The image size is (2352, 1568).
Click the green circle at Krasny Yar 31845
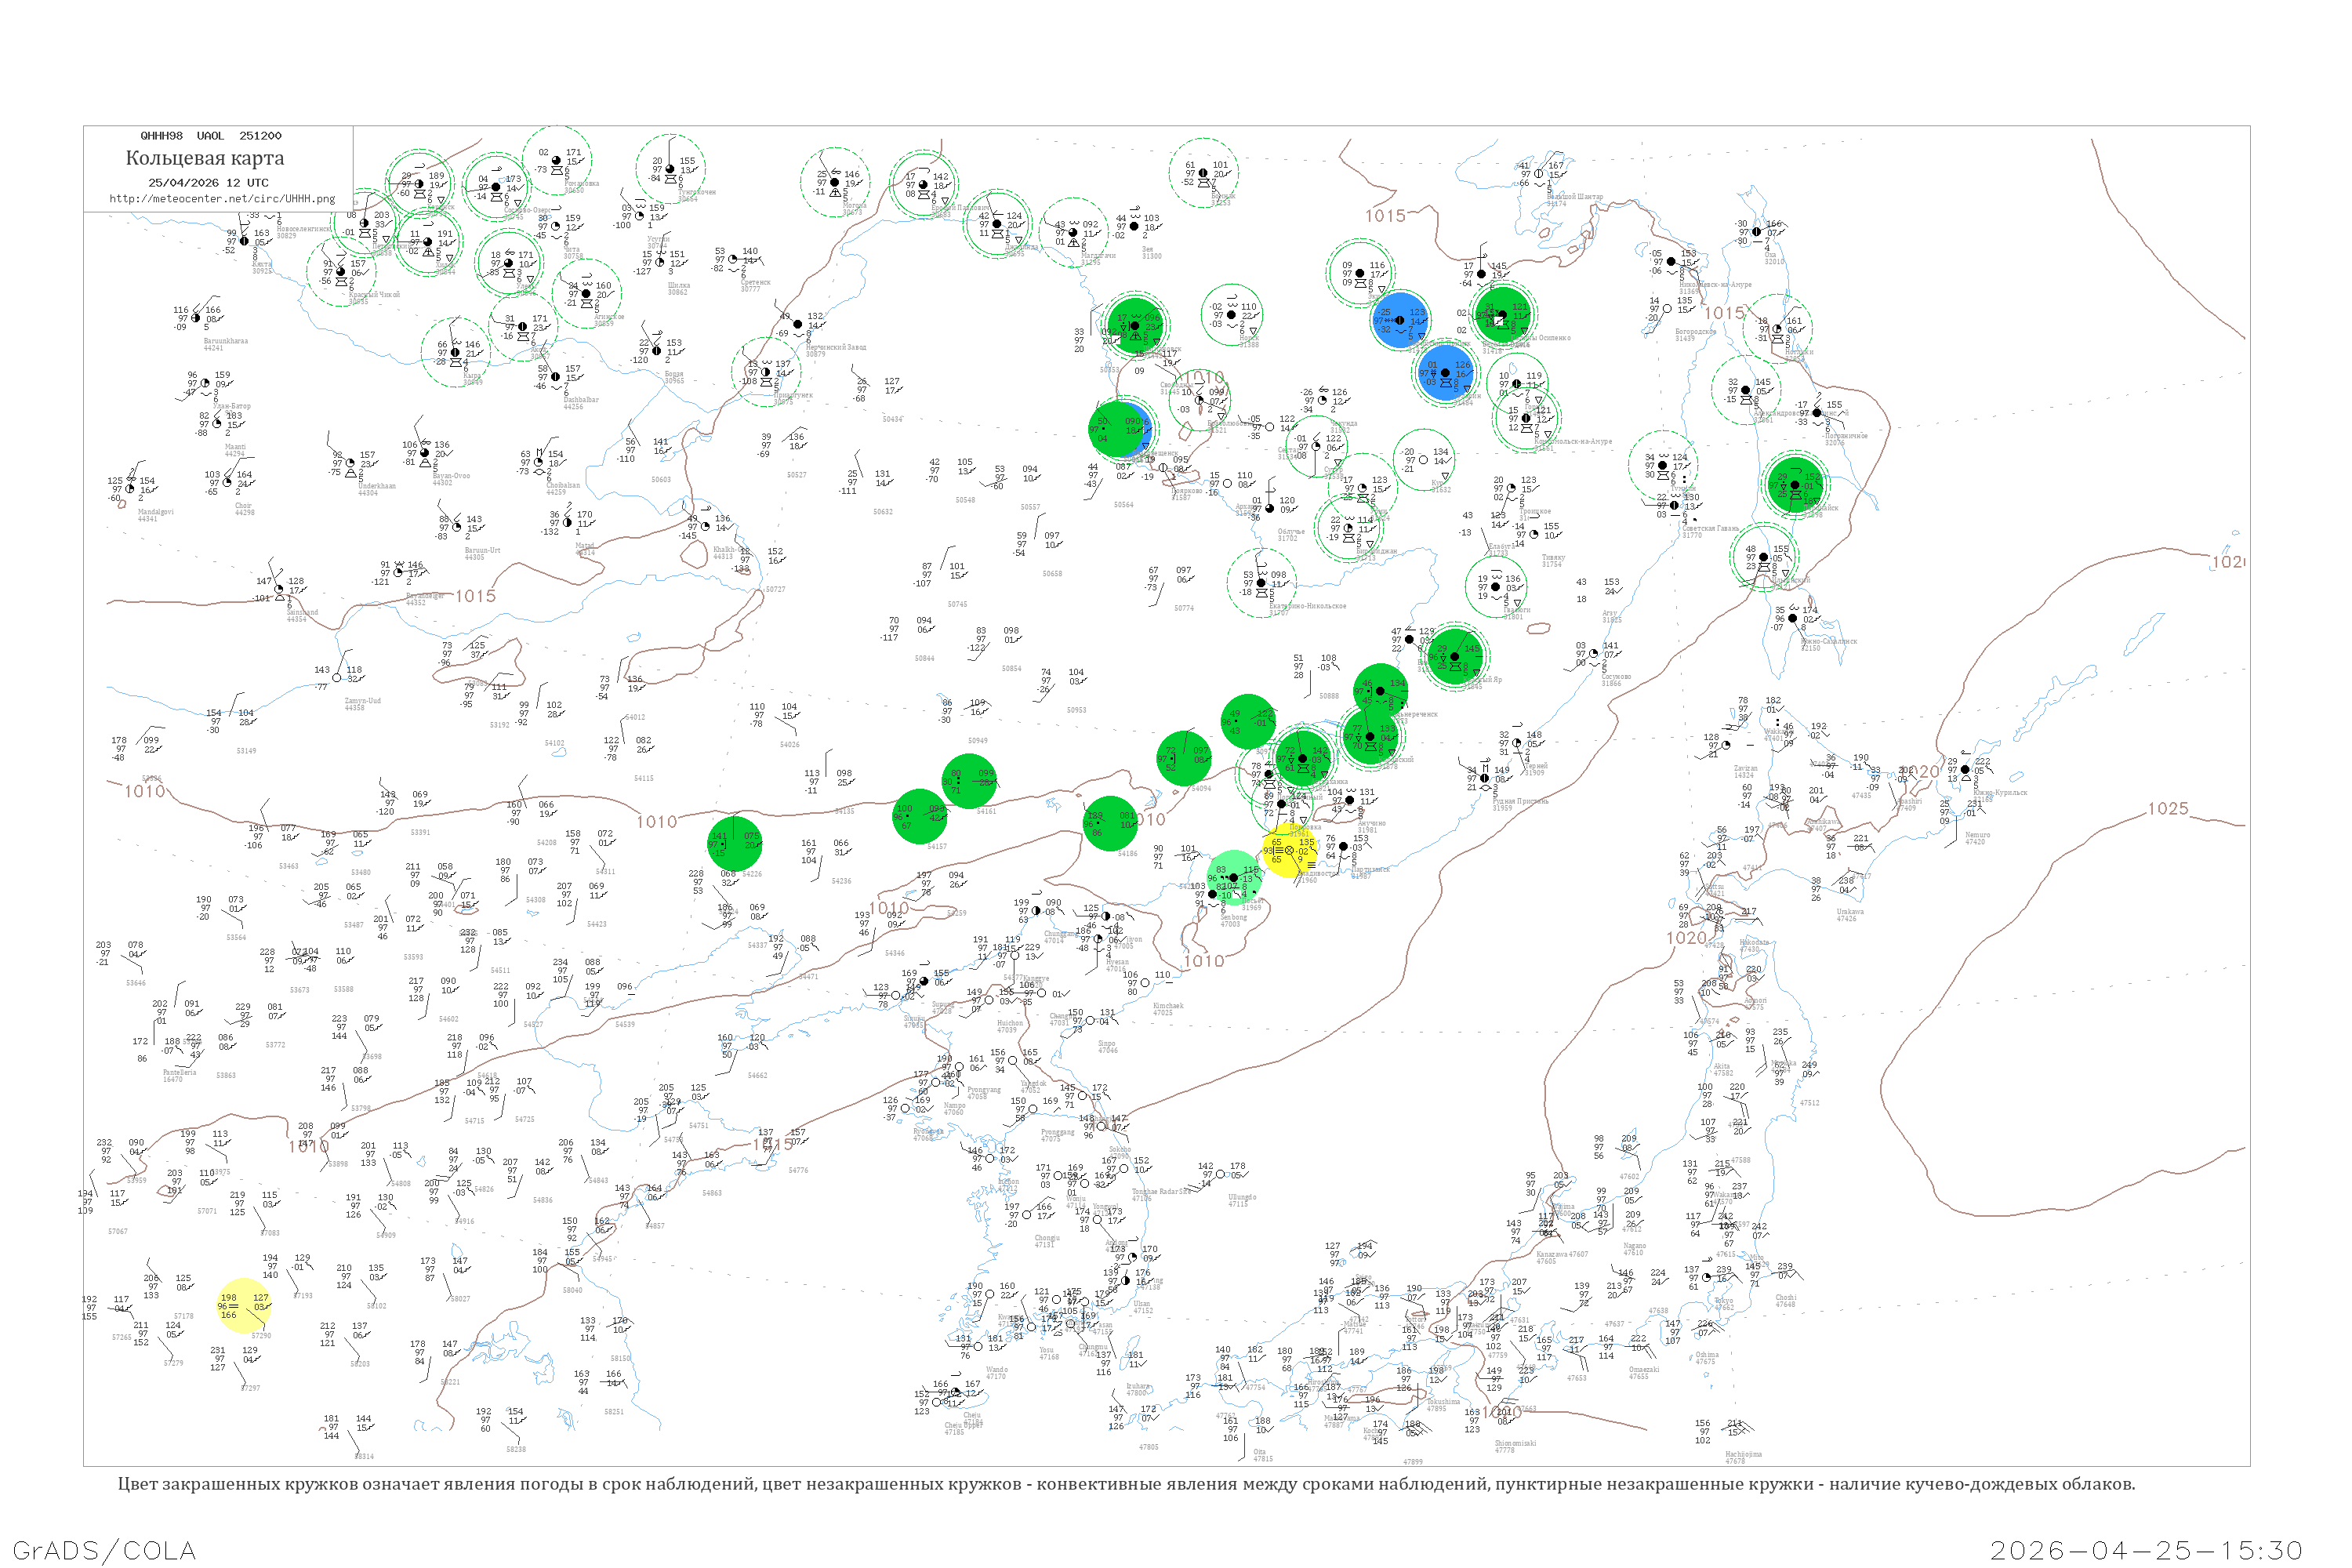(1455, 656)
